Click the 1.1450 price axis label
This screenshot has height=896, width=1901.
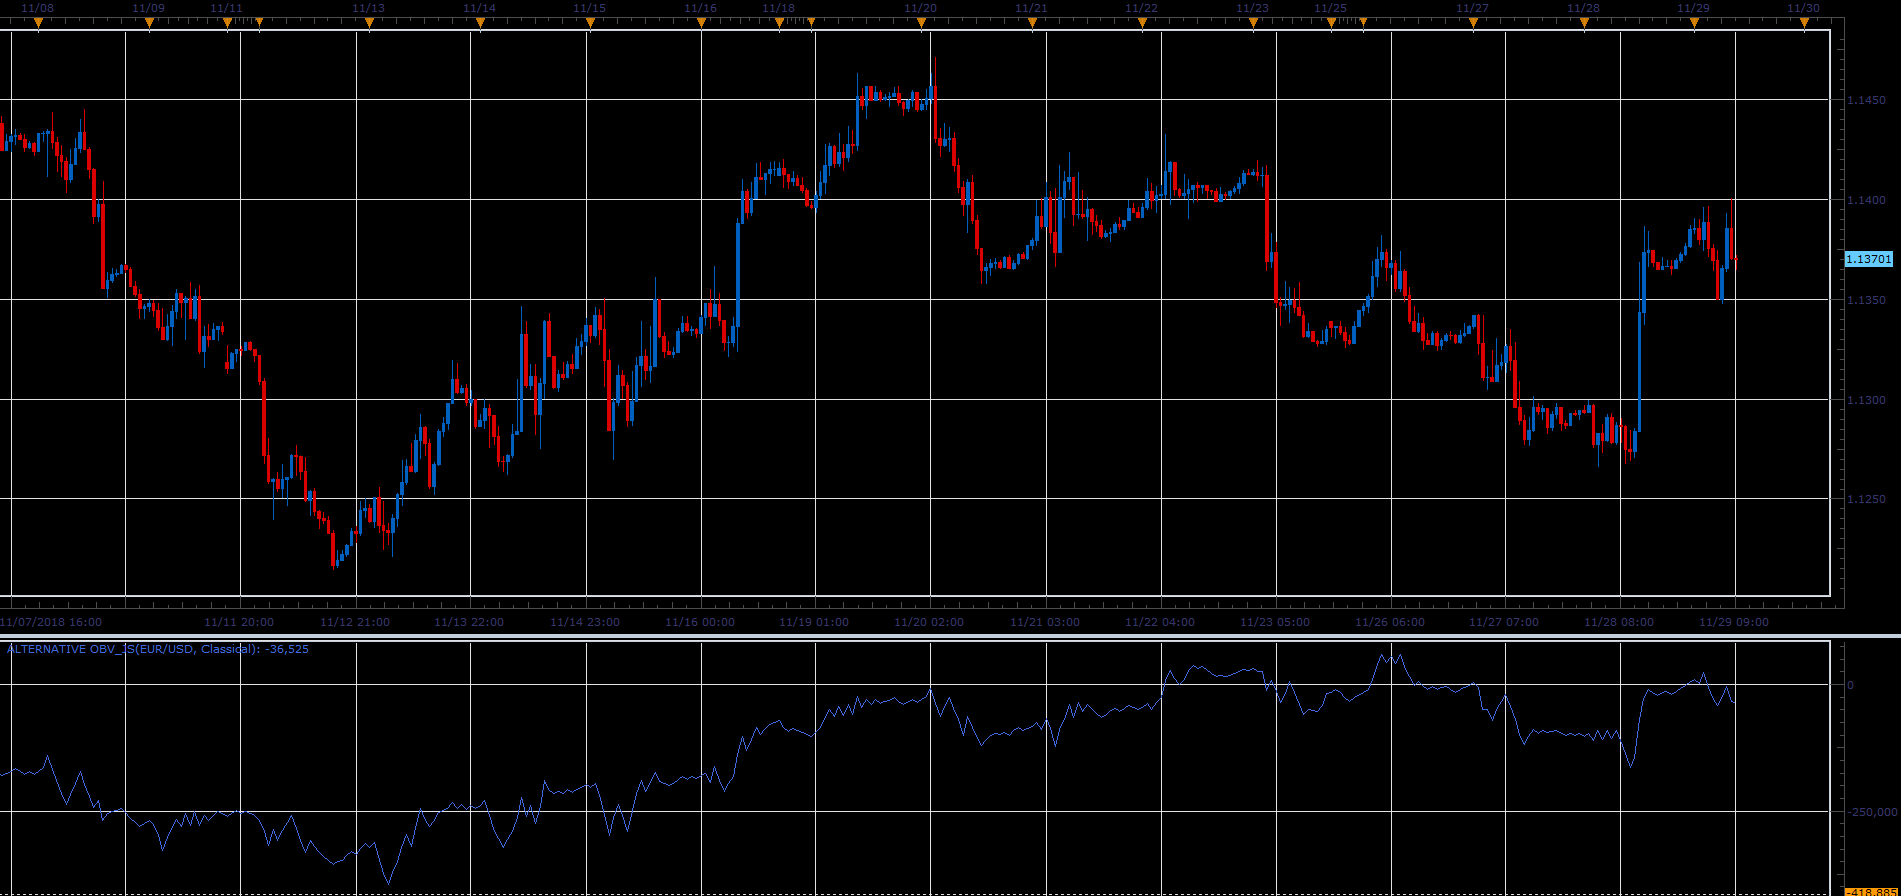coord(1866,100)
